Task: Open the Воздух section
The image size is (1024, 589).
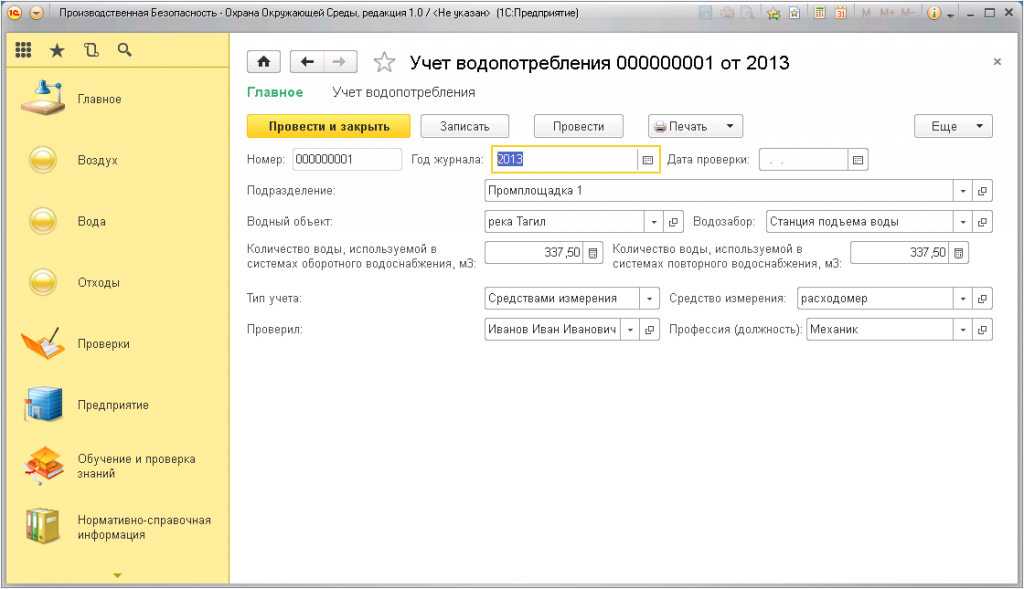Action: (x=97, y=160)
